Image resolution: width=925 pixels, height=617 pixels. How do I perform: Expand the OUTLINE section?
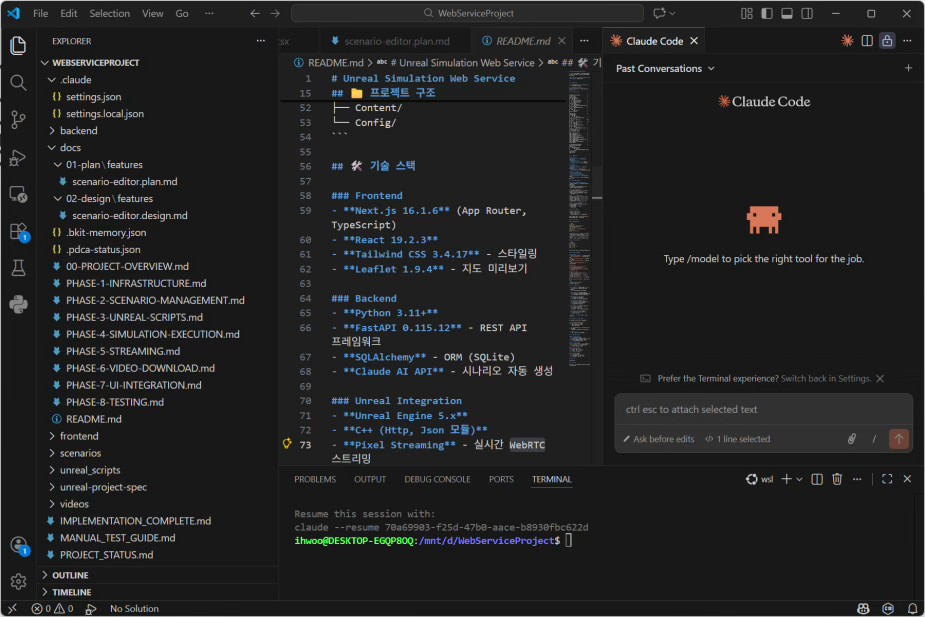(x=70, y=575)
